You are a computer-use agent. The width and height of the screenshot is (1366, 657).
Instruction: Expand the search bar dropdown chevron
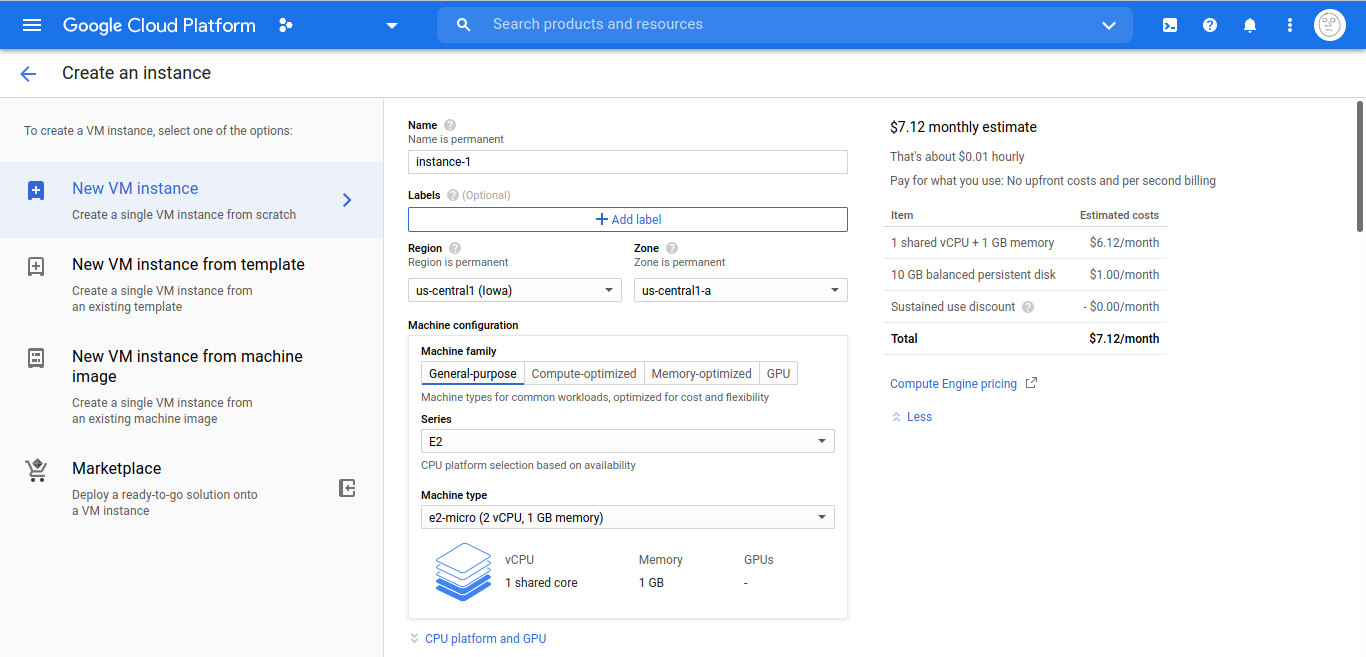click(x=1109, y=25)
